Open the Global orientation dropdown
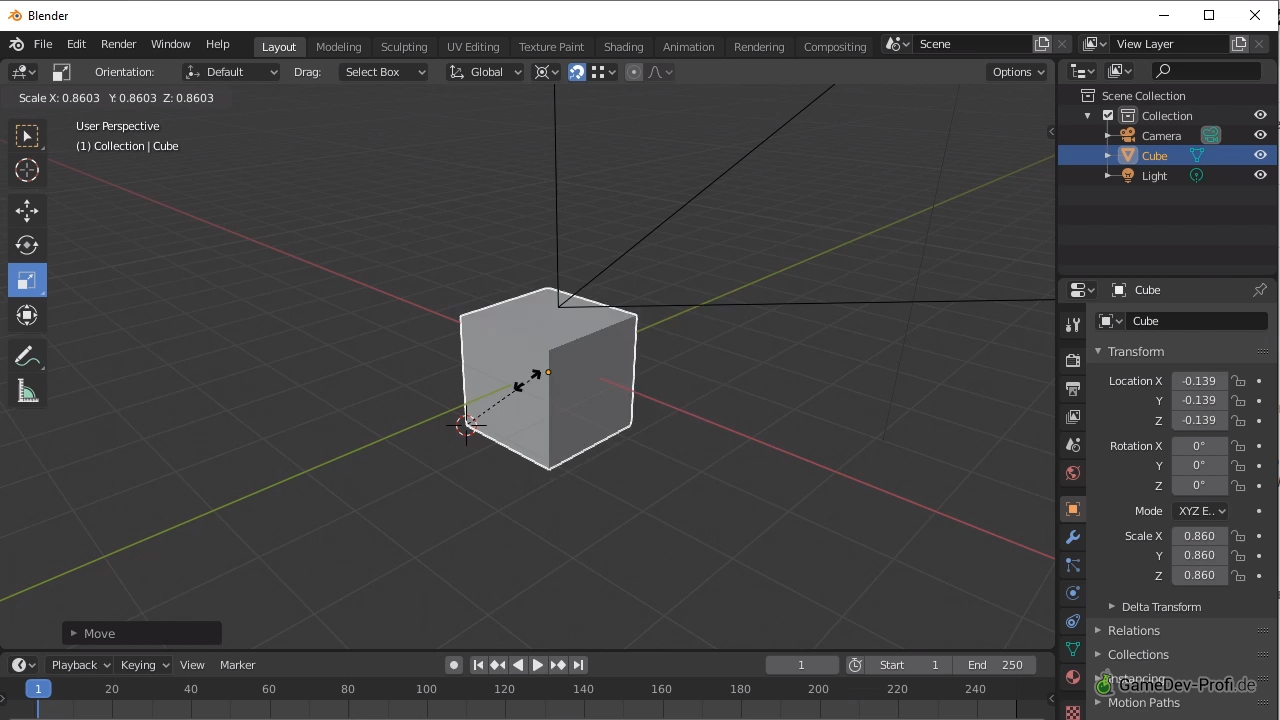The height and width of the screenshot is (720, 1280). tap(485, 72)
